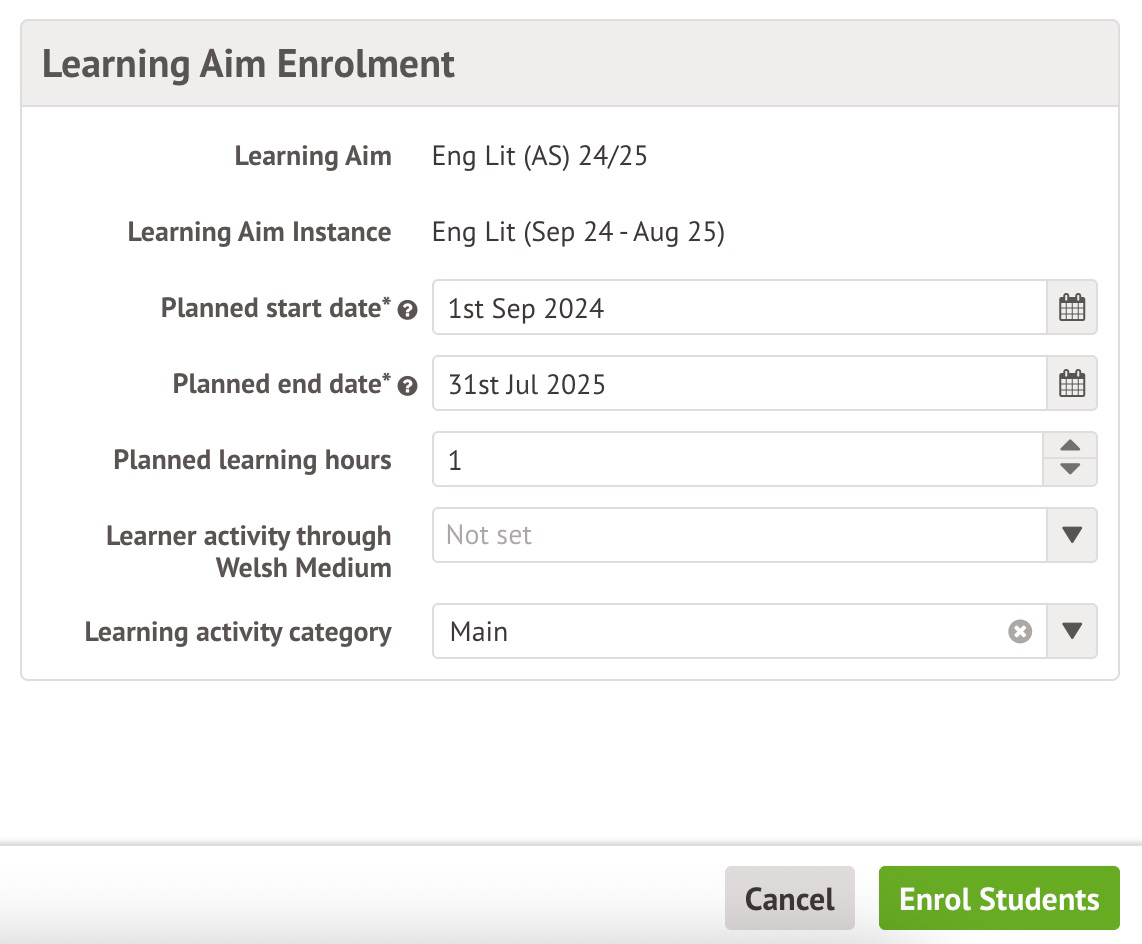Click the green Enrol Students button
The image size is (1142, 944).
[x=998, y=898]
